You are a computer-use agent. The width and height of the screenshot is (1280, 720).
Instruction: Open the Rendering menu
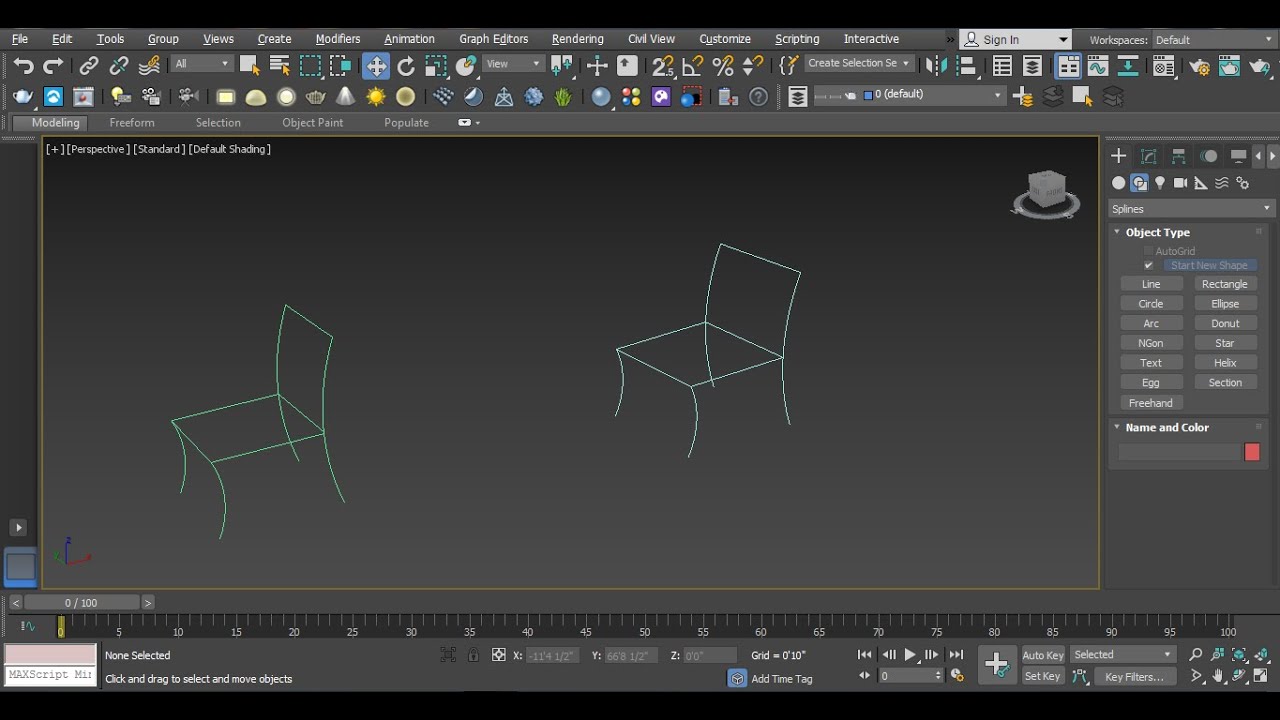[578, 39]
